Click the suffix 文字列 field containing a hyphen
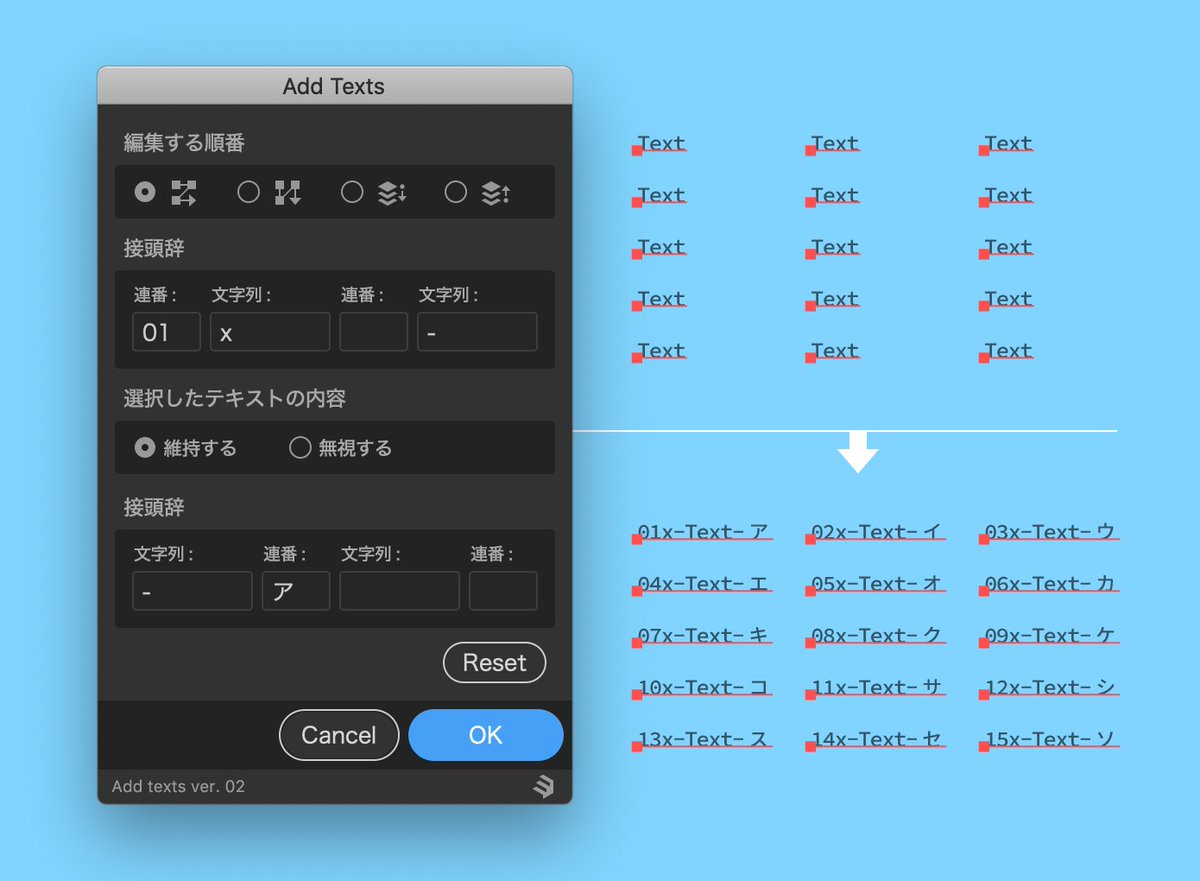Screen dimensions: 1200x881 point(192,590)
